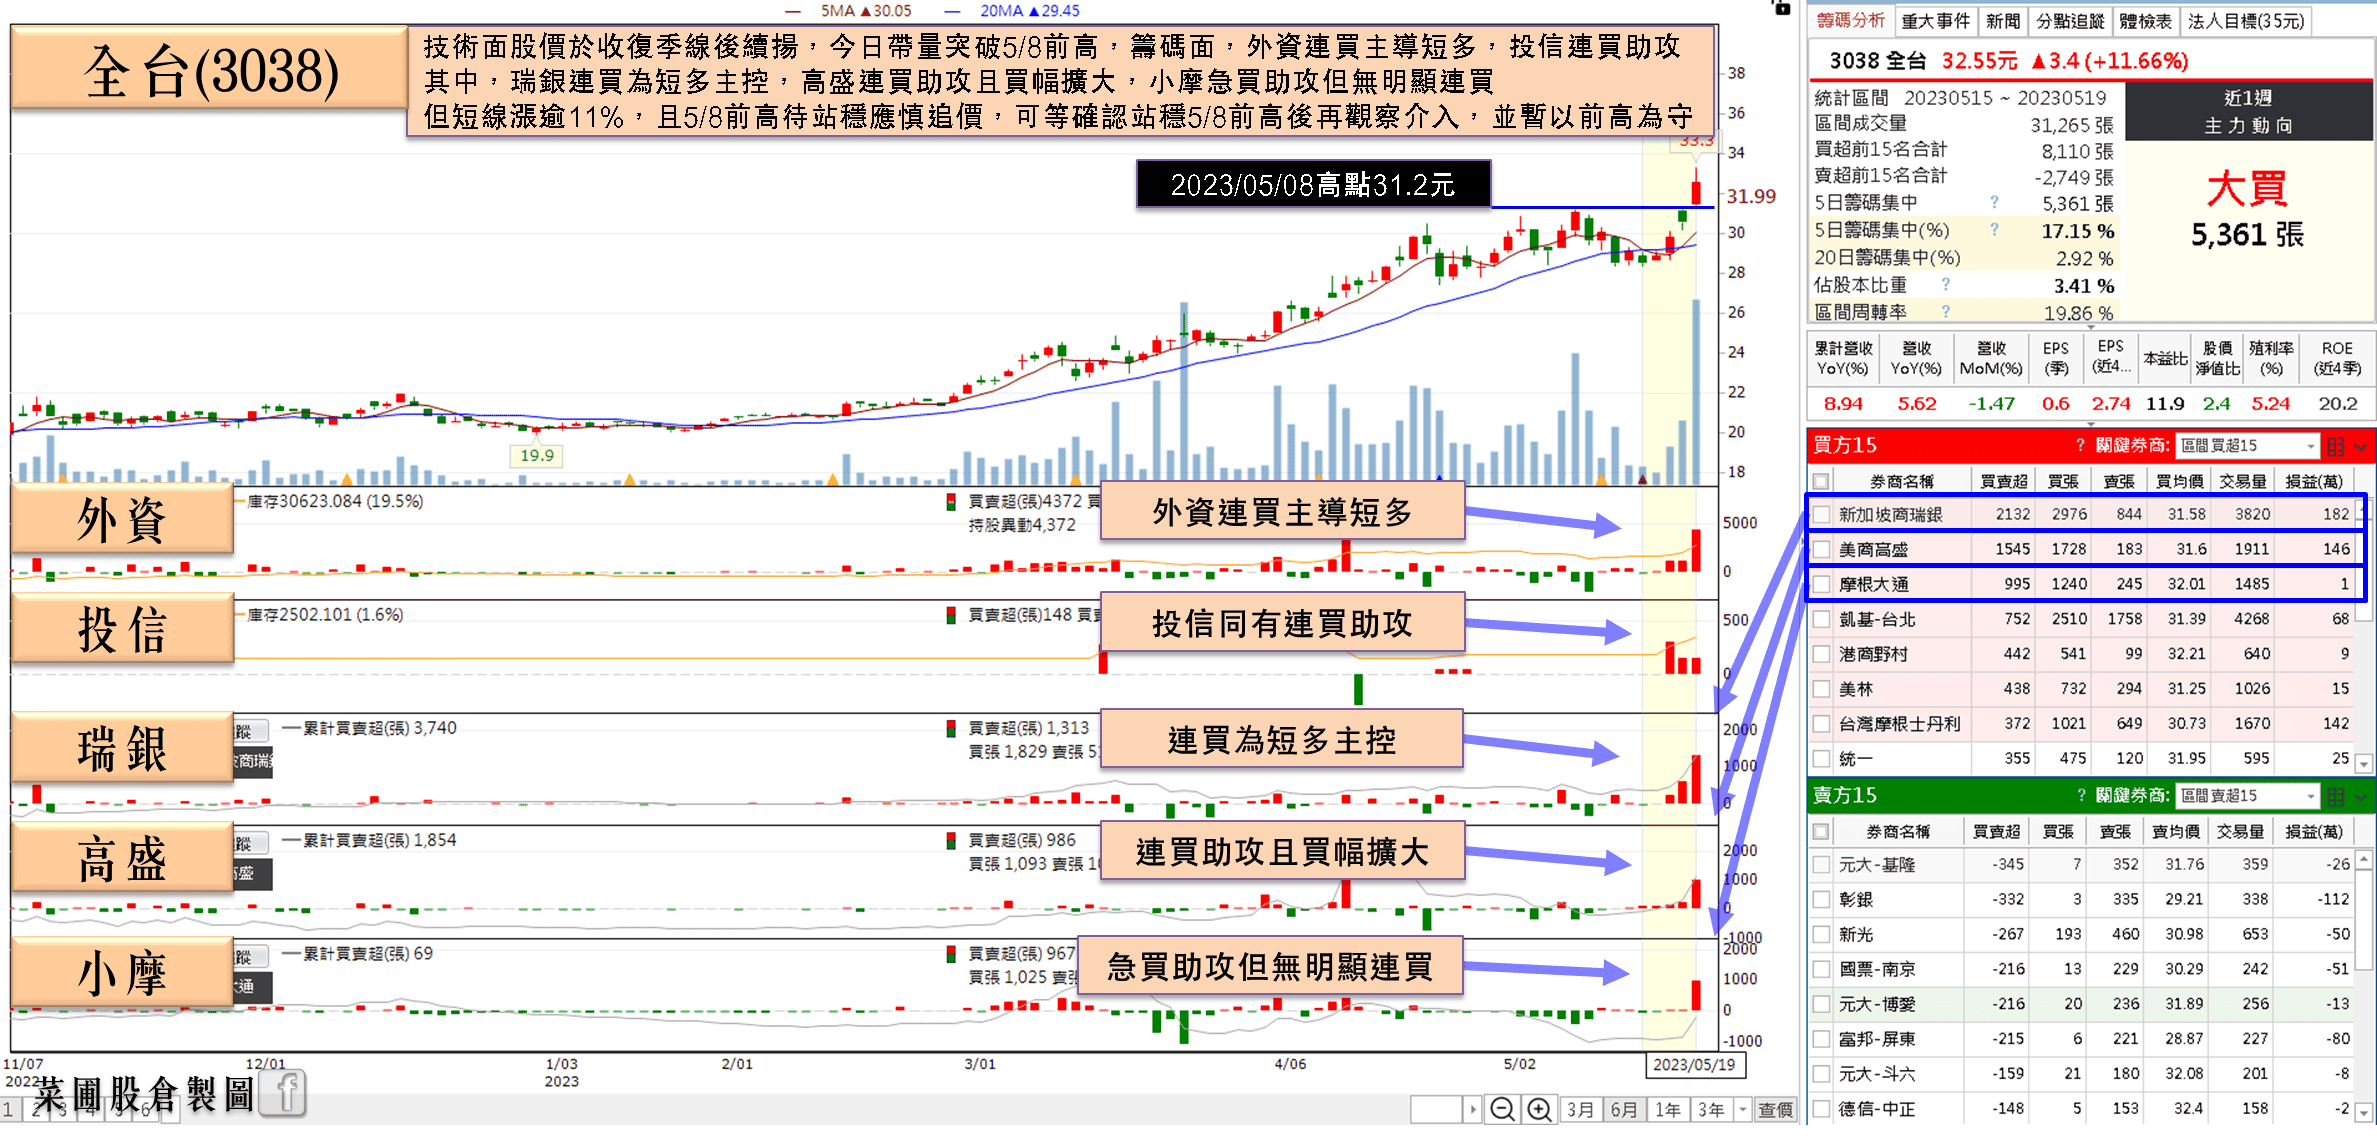This screenshot has height=1147, width=2377.
Task: Select the 美林 broker row
Action: (2082, 689)
